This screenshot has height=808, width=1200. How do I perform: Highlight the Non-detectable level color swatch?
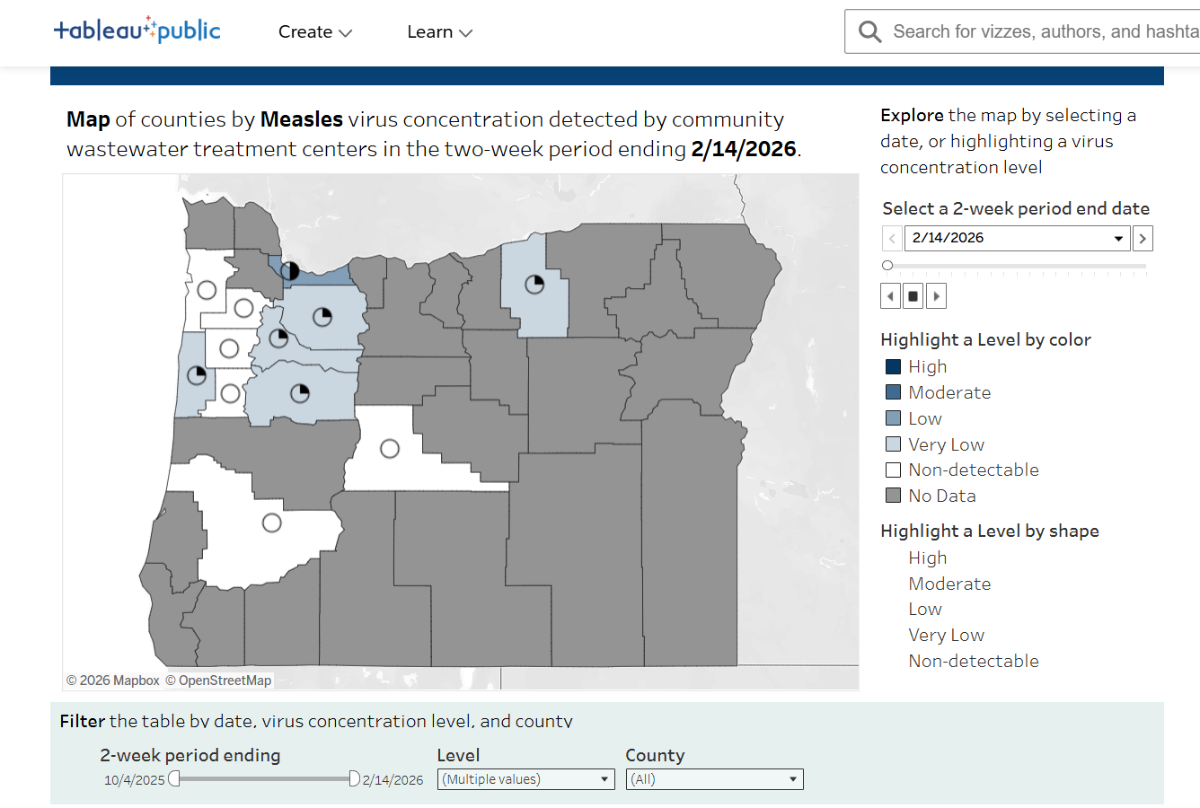click(x=891, y=469)
